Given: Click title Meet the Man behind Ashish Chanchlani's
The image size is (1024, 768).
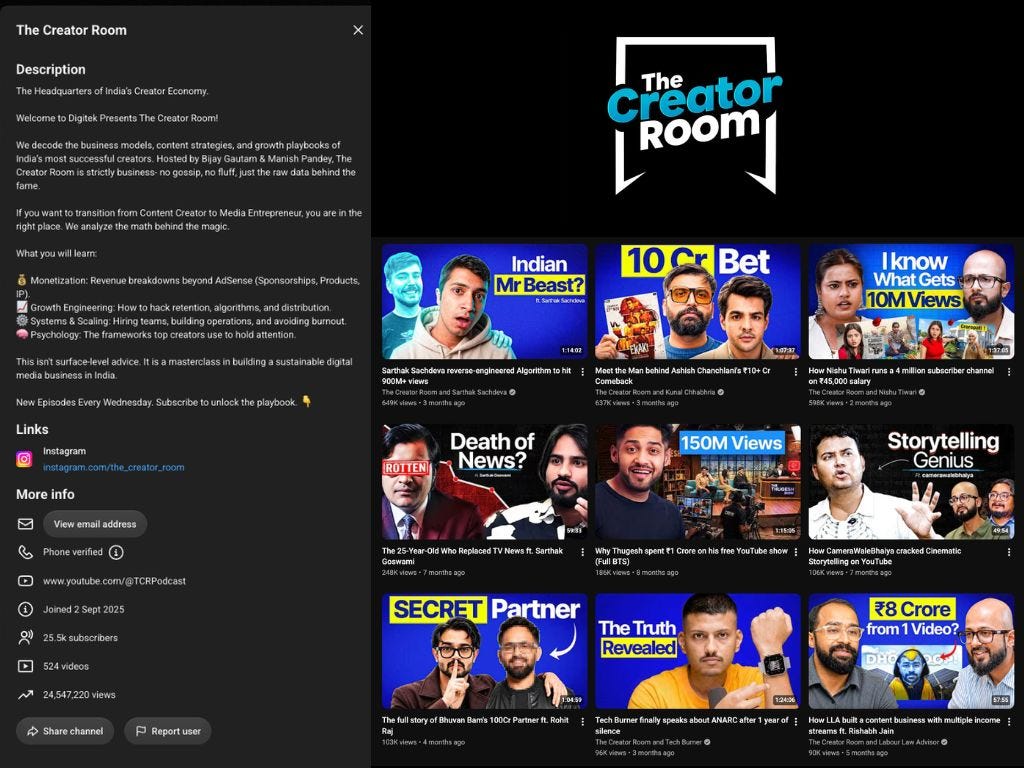Looking at the screenshot, I should point(682,376).
